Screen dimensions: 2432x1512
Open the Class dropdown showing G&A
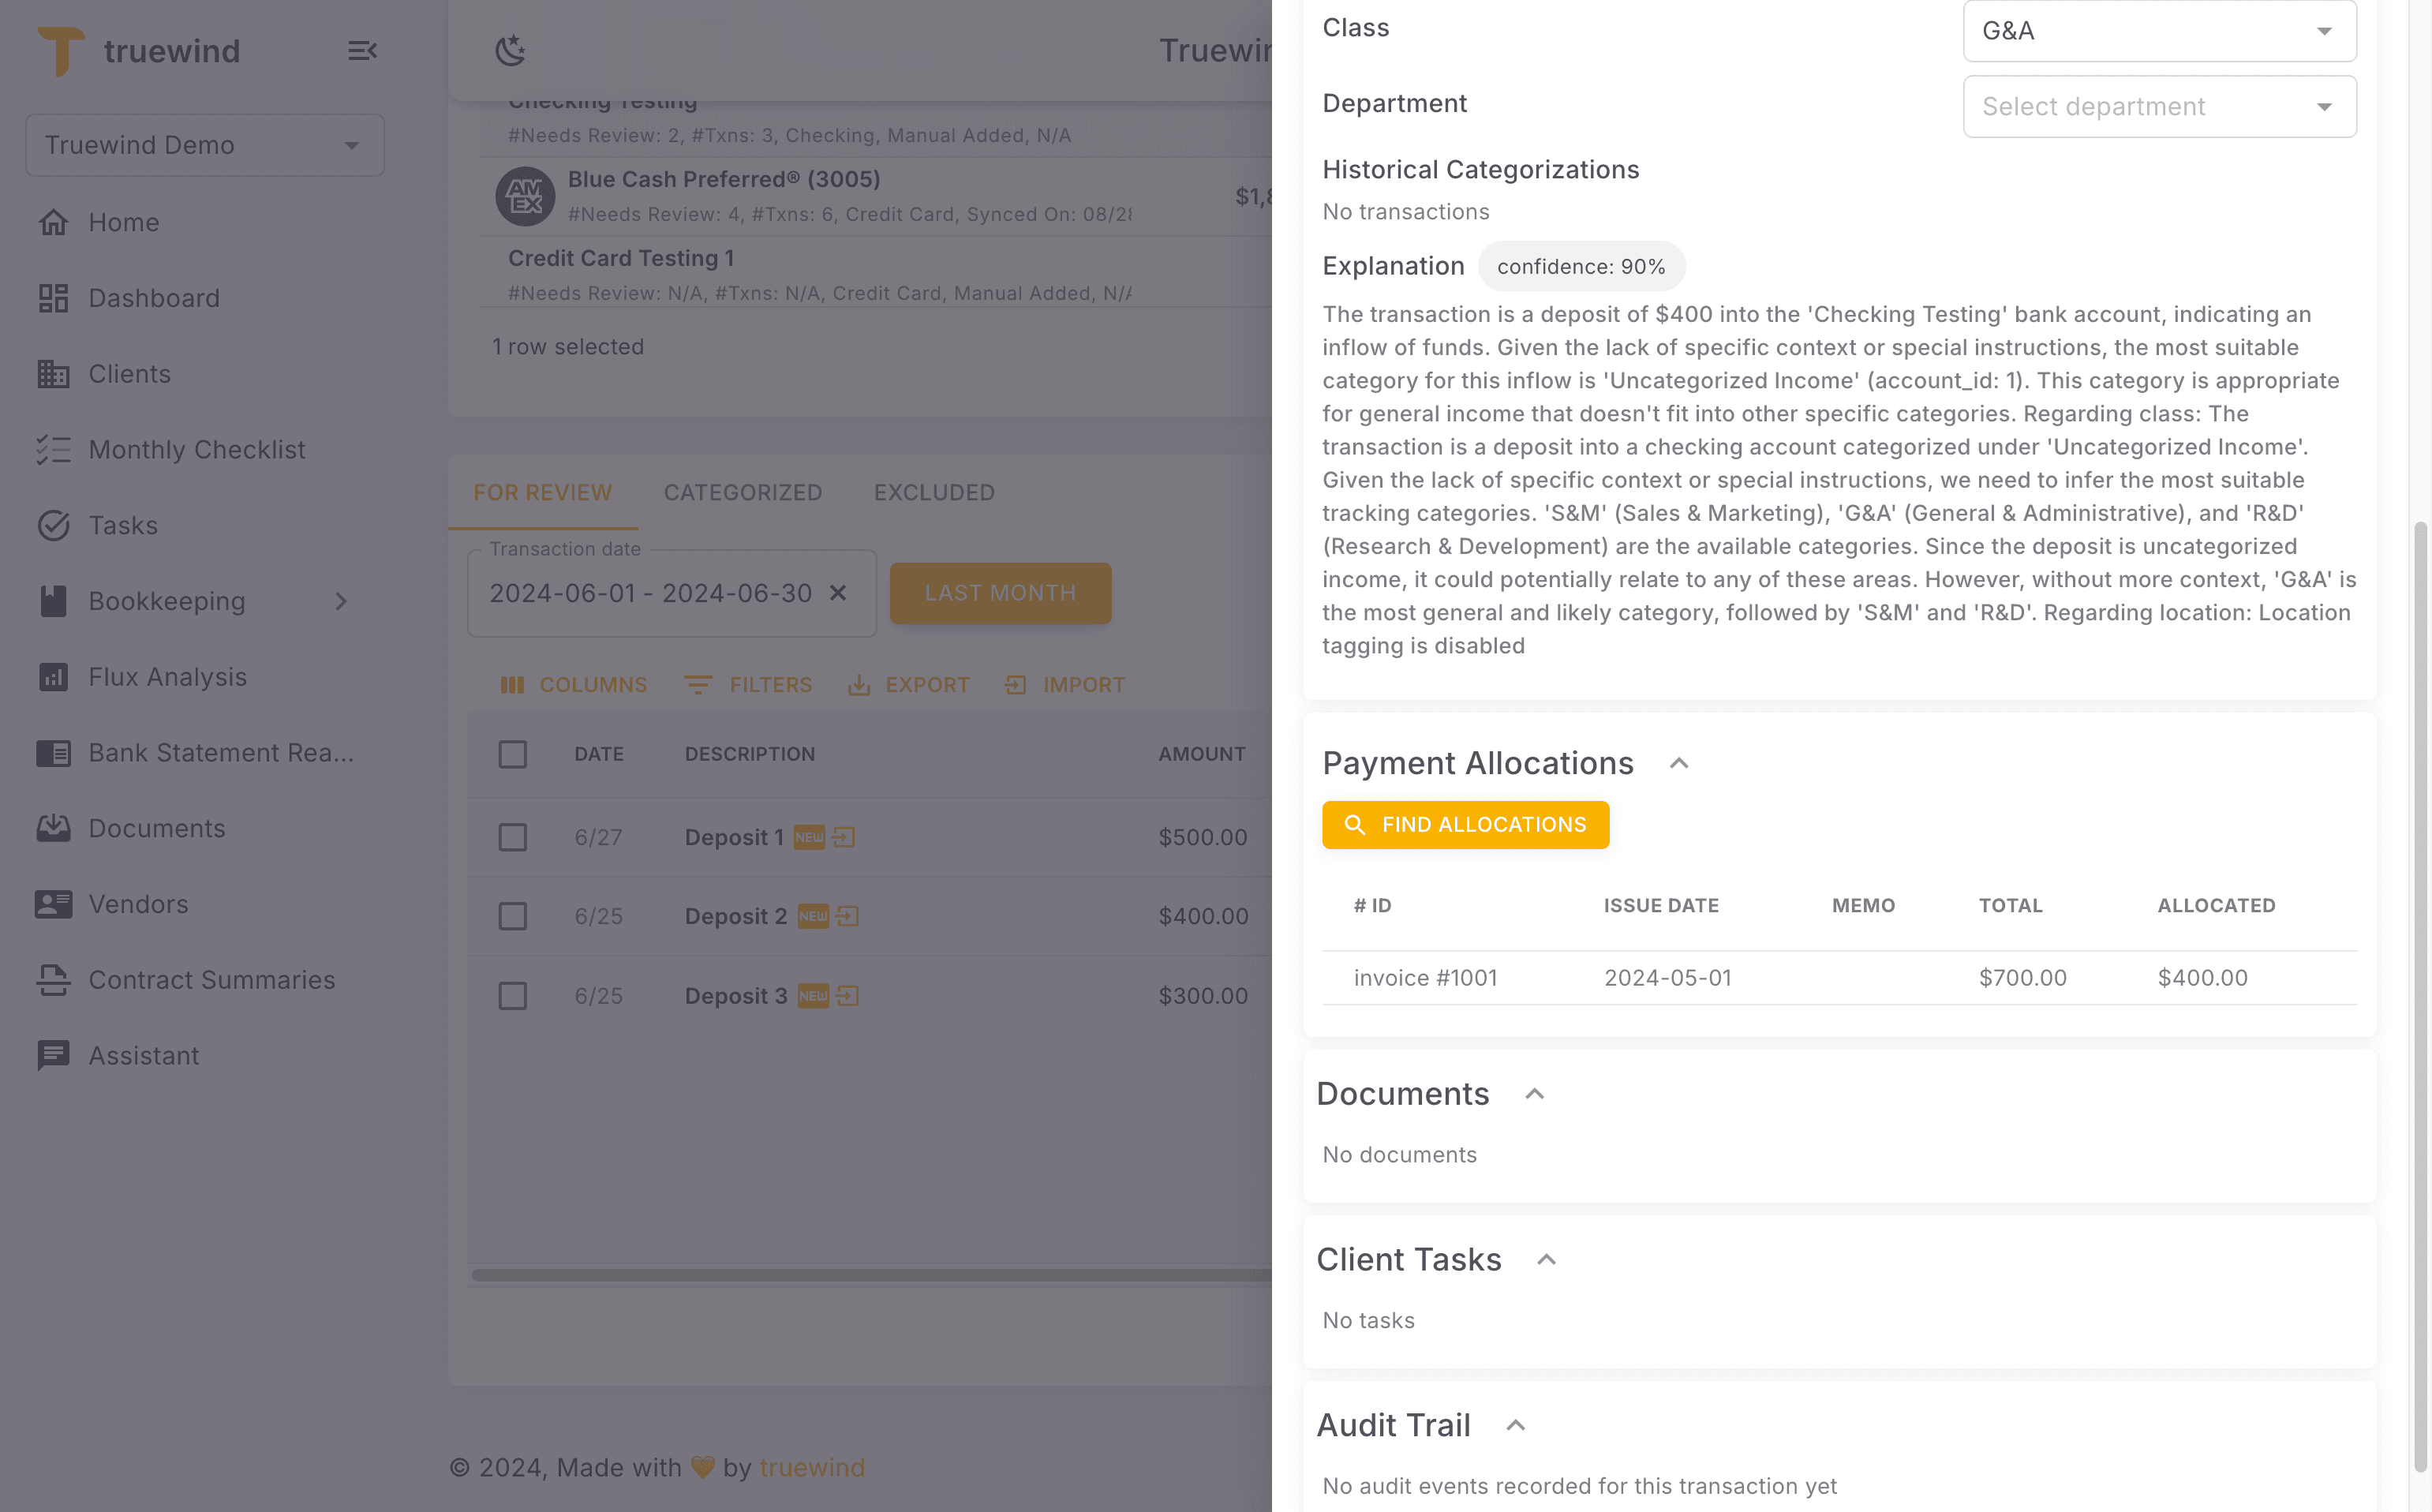[x=2159, y=30]
